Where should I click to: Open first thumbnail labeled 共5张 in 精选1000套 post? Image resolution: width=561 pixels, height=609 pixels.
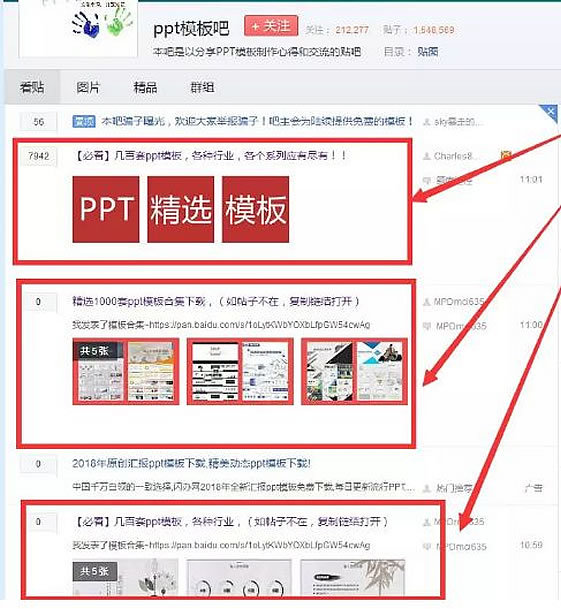125,371
